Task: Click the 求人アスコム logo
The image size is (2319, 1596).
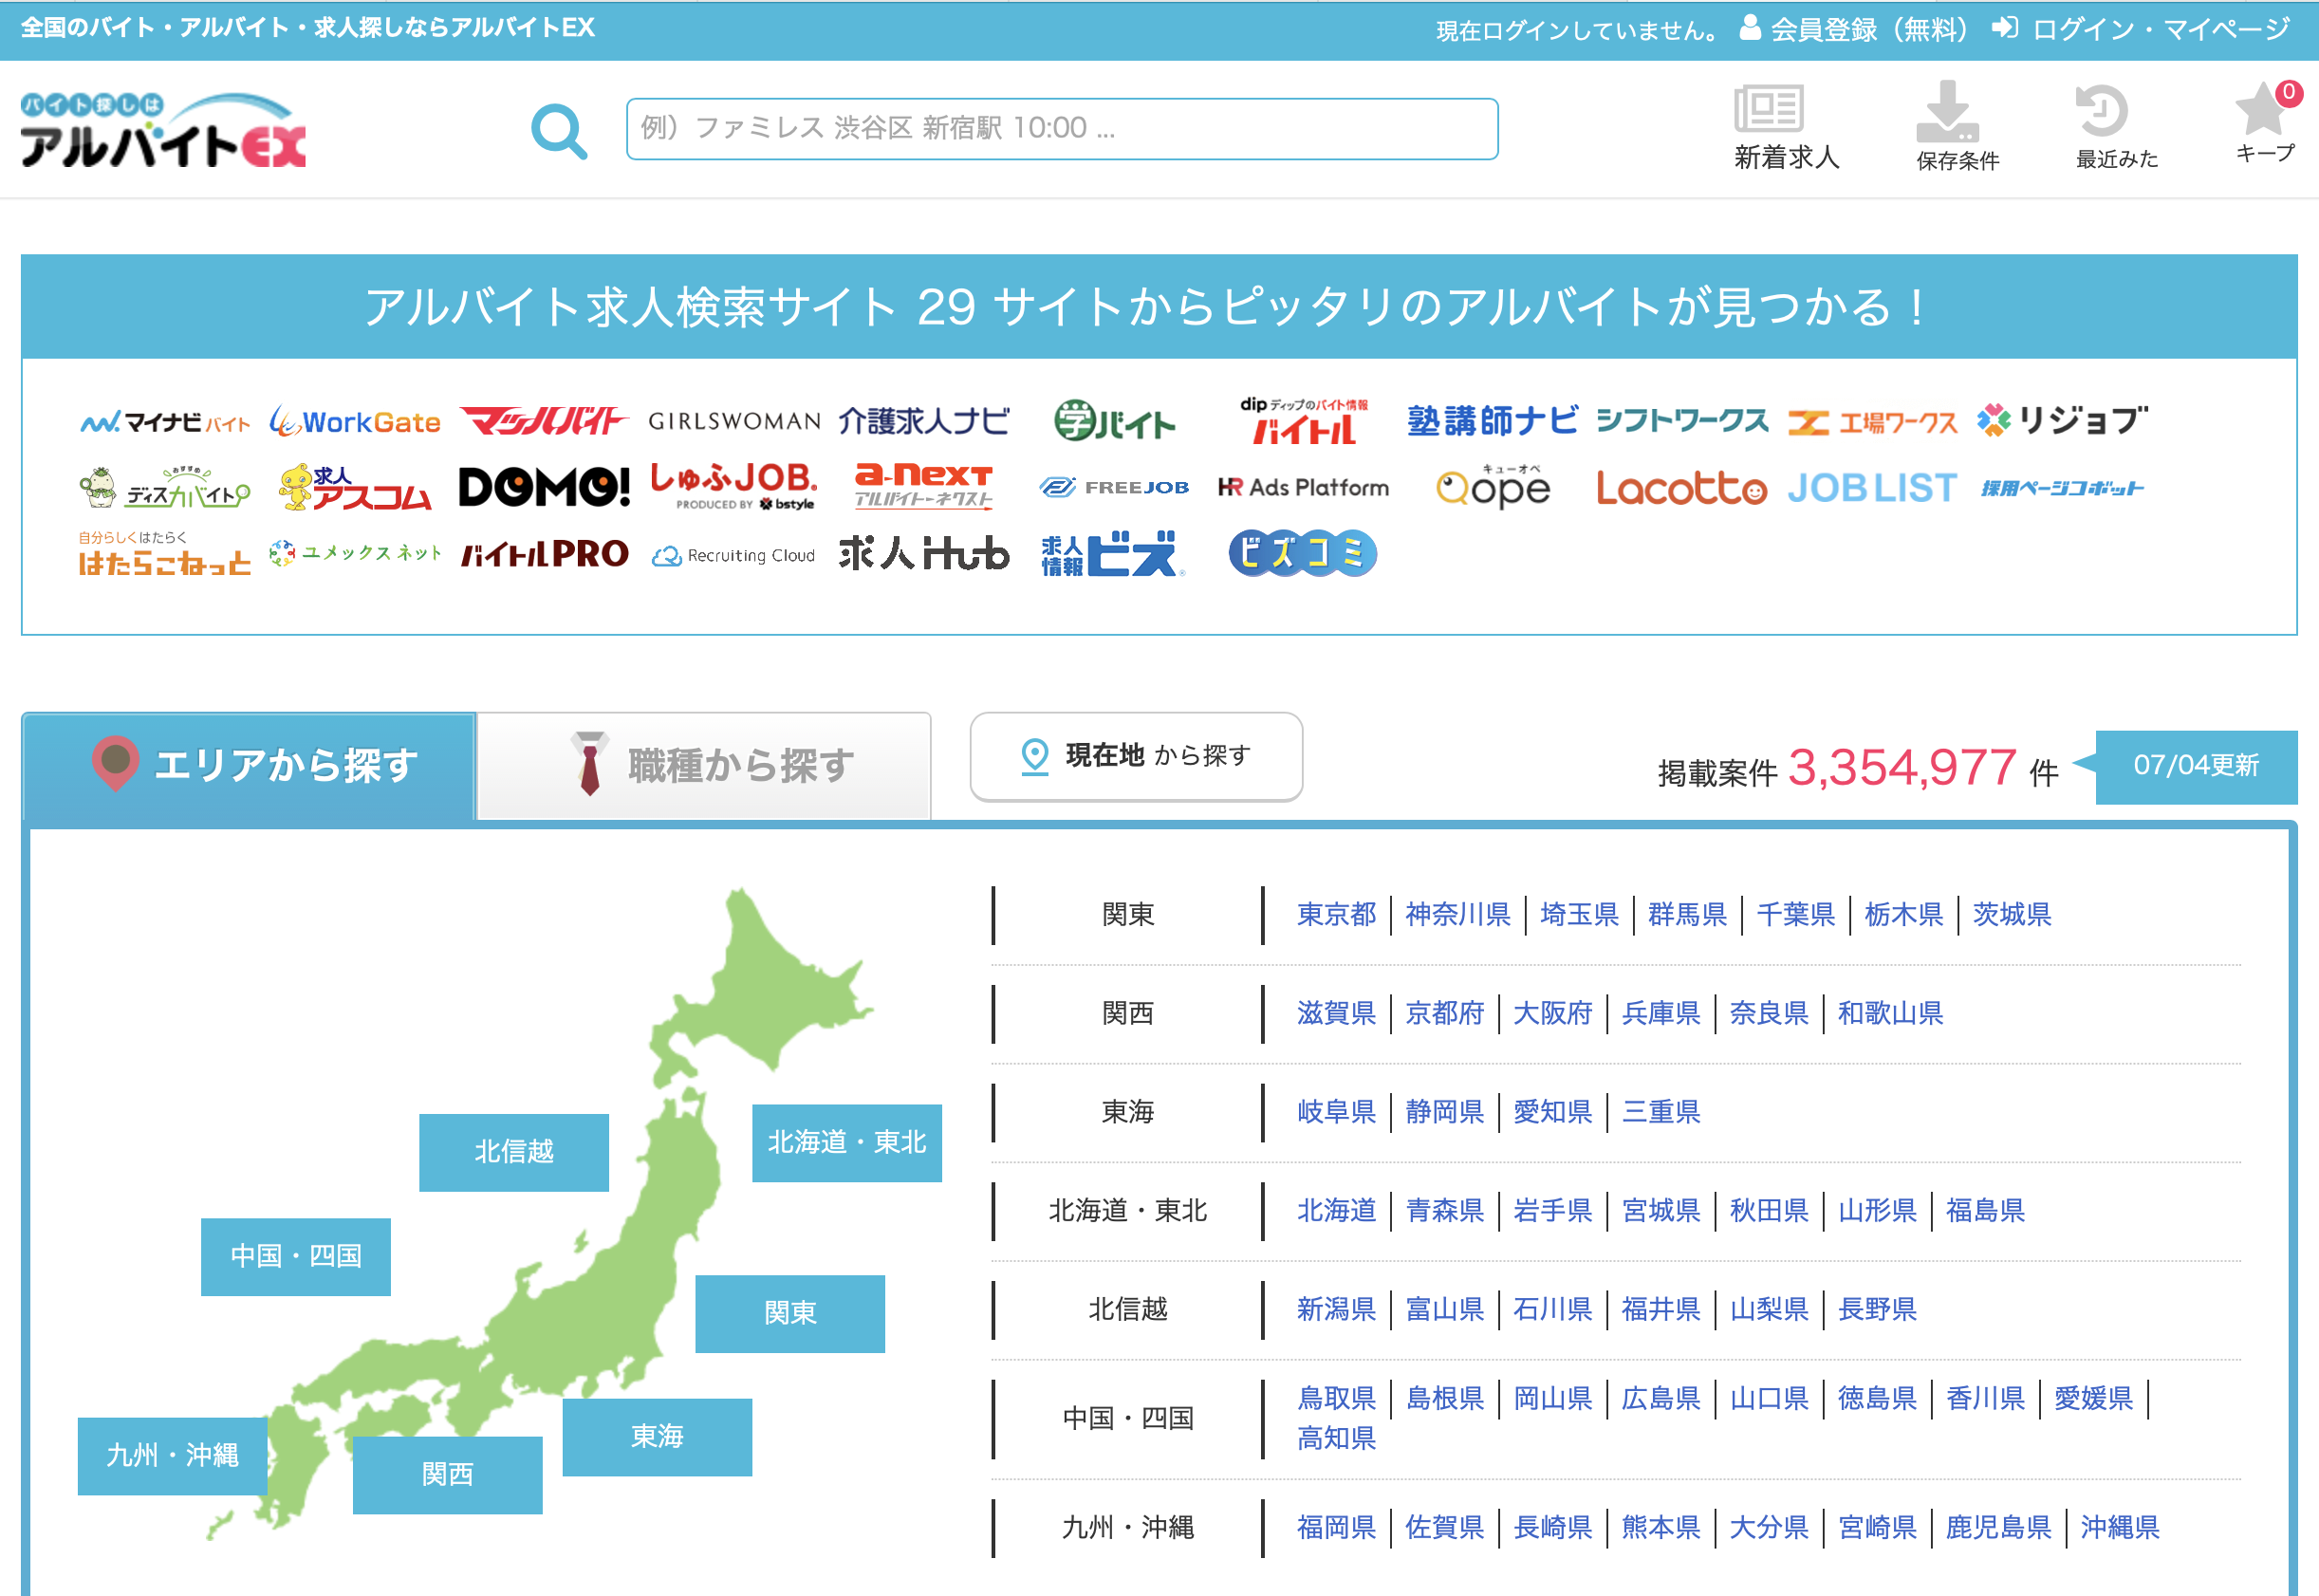Action: coord(355,488)
